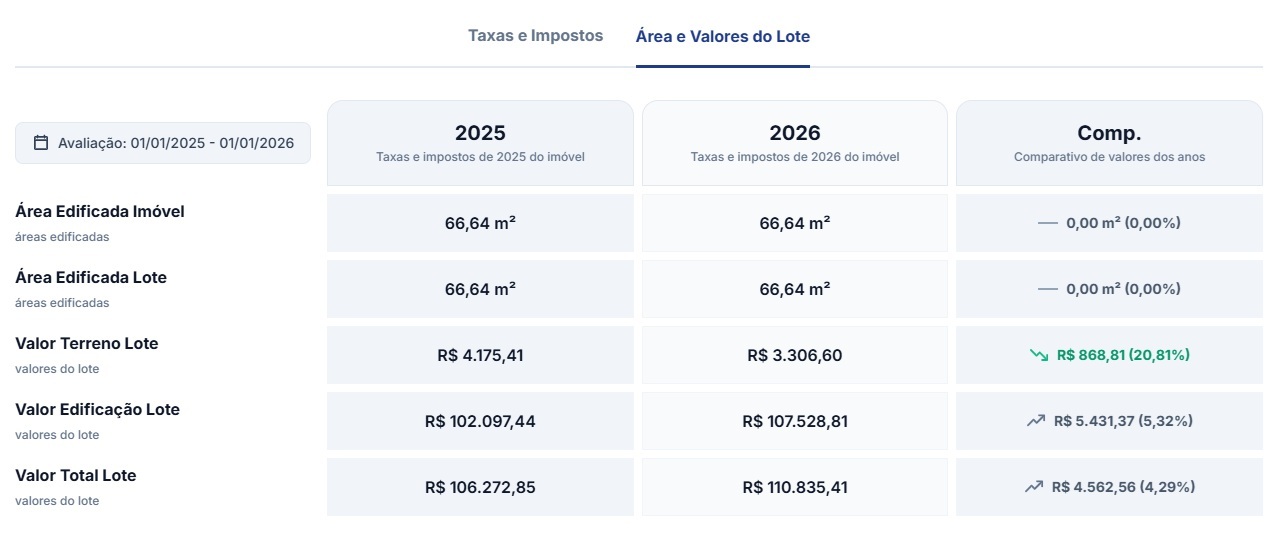Click the 2026 total R$ 110.835,41 cell

pyautogui.click(x=794, y=487)
